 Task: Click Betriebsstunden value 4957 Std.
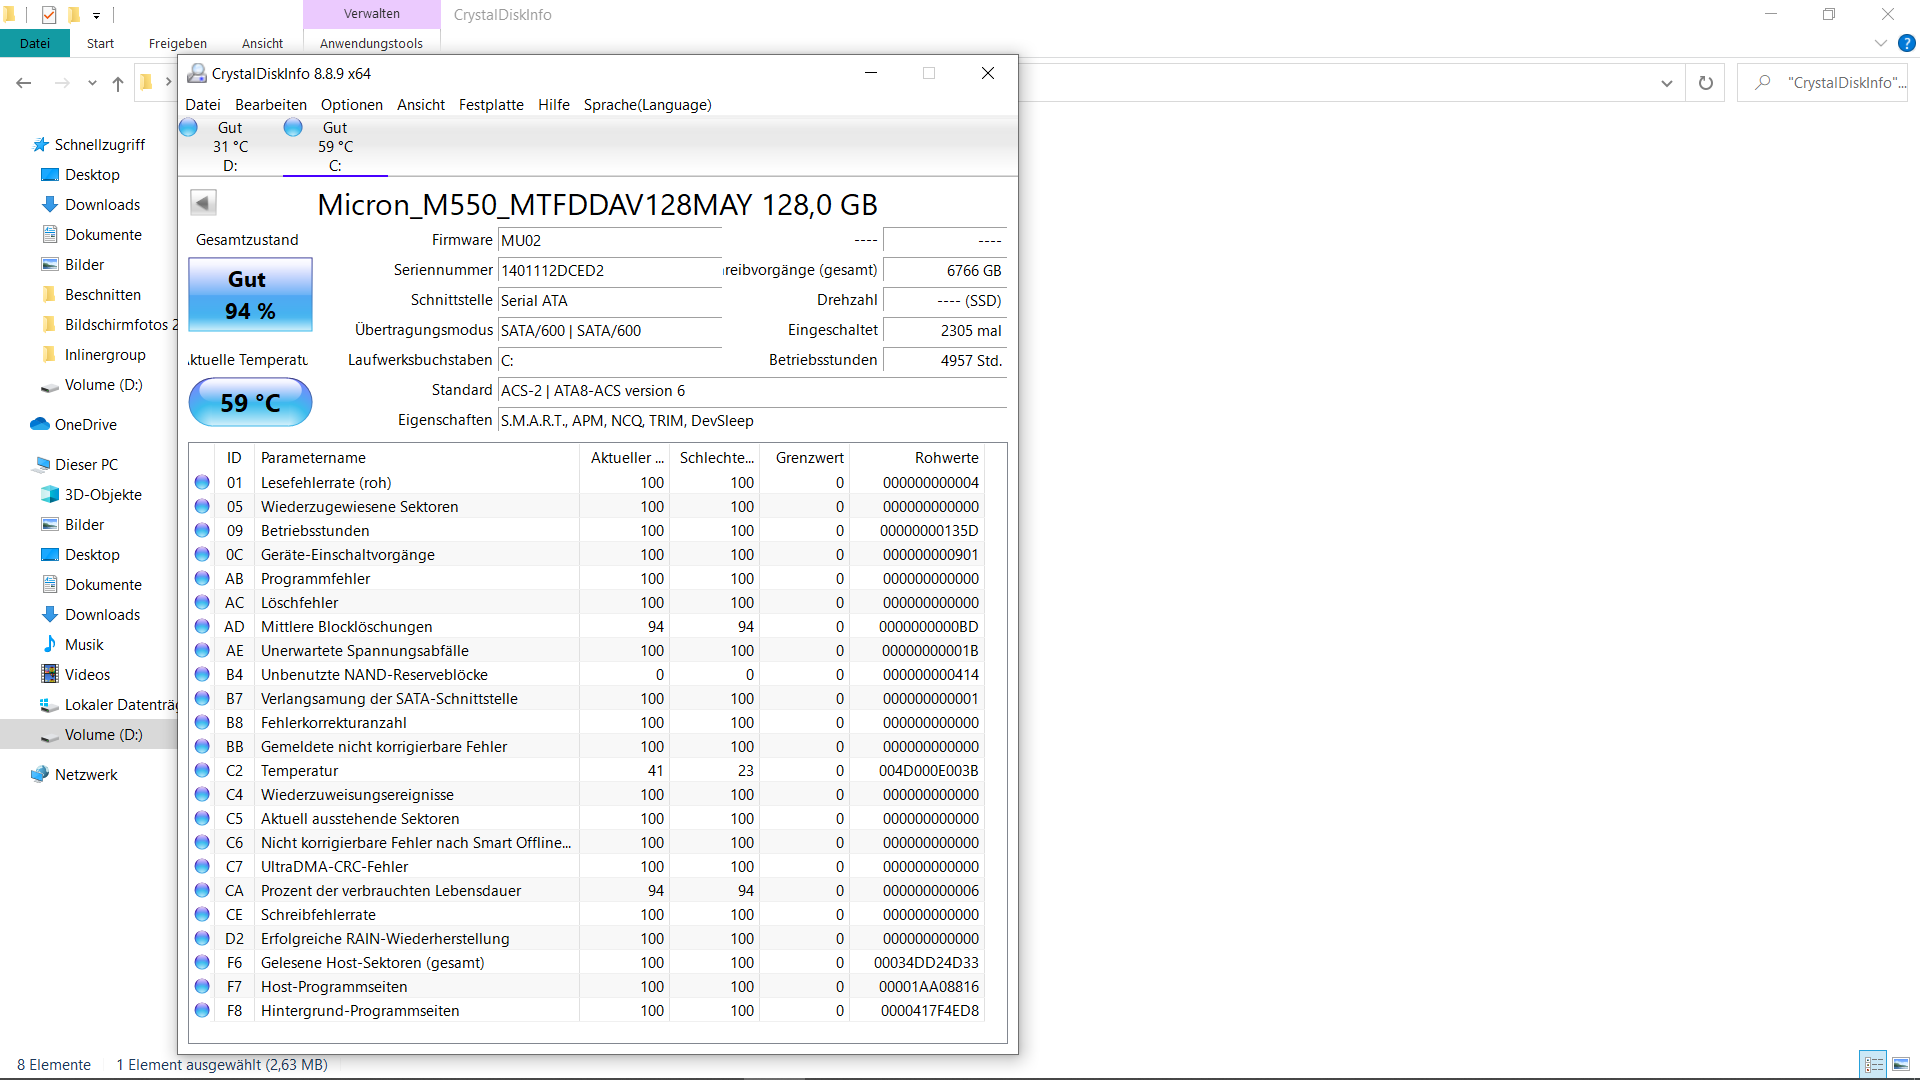point(945,360)
